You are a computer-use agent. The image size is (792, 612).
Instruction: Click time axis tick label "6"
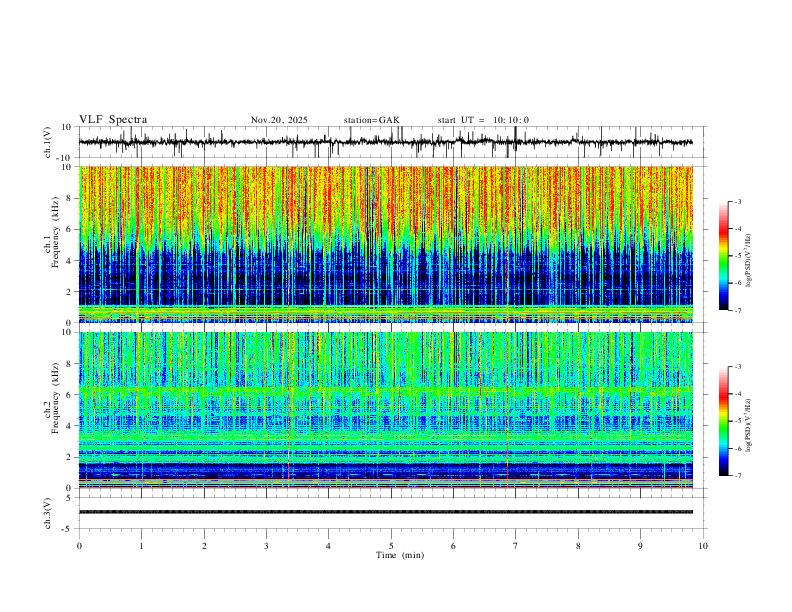[453, 546]
